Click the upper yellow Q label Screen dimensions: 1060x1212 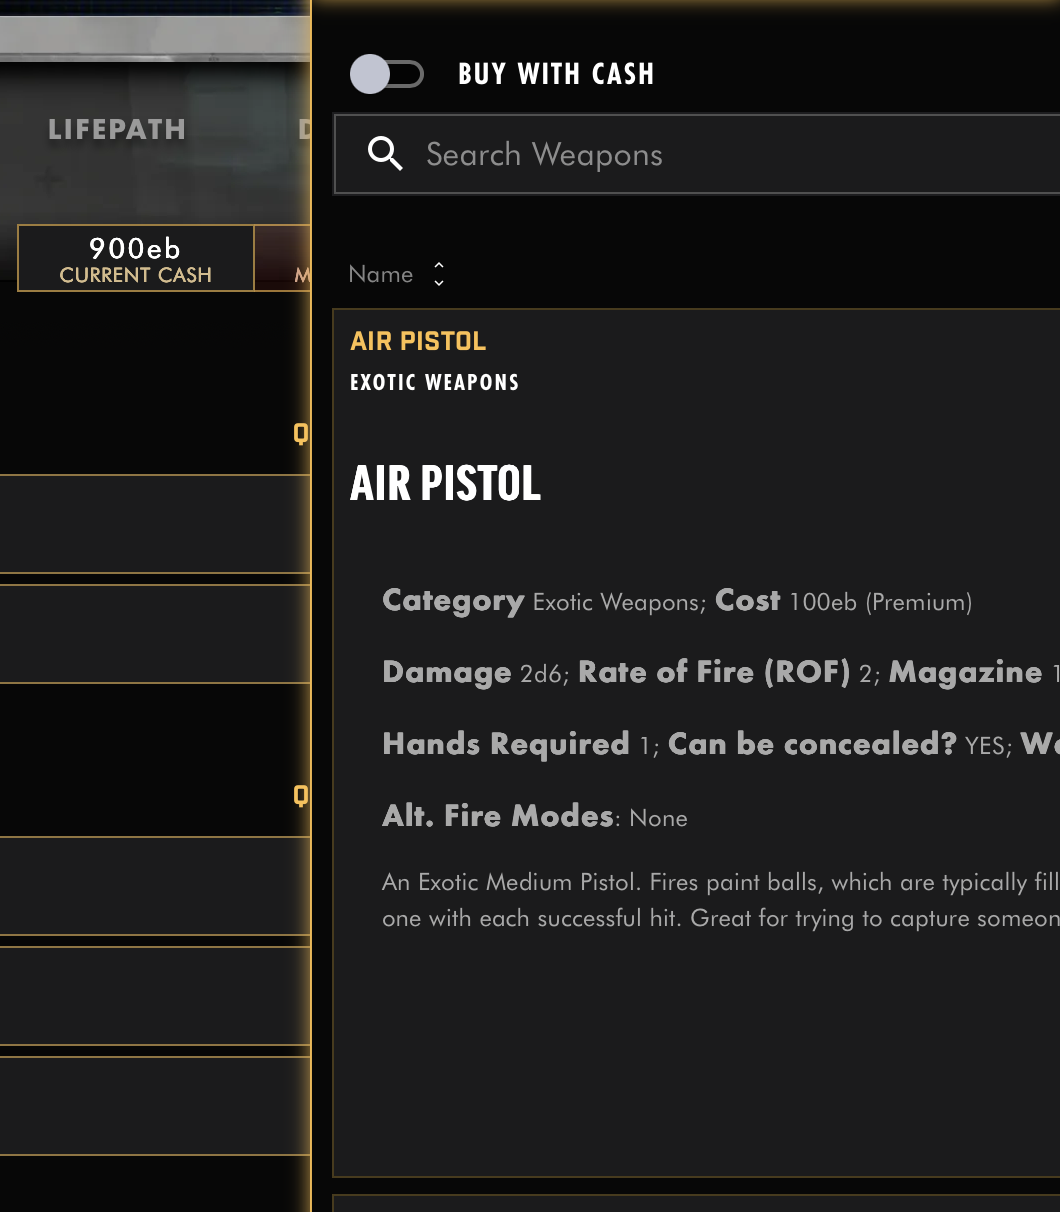[x=300, y=433]
